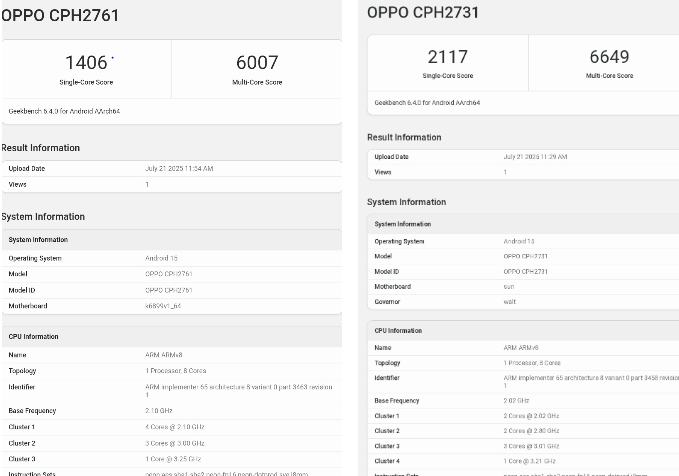Select the 2117 single-core score

(x=448, y=57)
